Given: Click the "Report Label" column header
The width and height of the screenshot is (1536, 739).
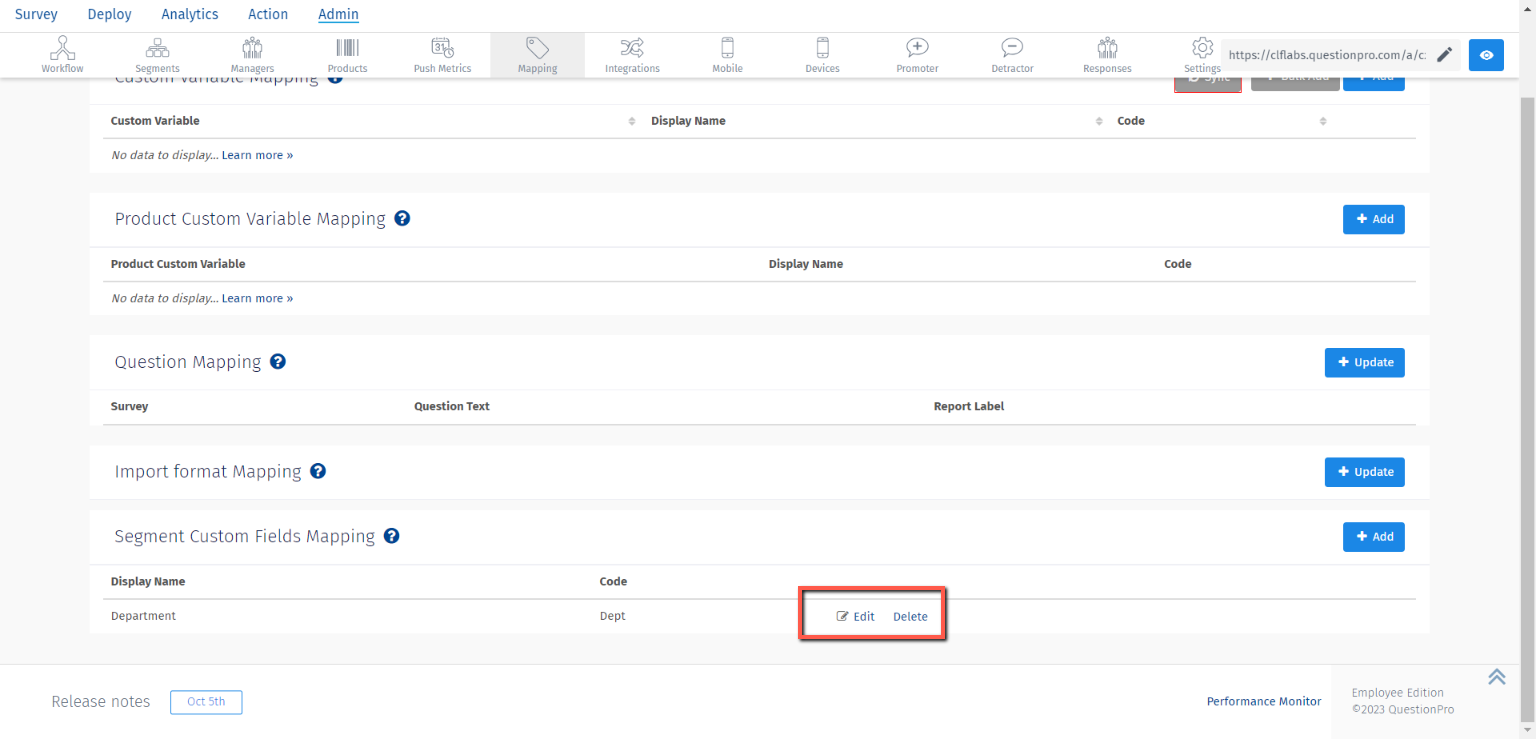Looking at the screenshot, I should (x=969, y=406).
